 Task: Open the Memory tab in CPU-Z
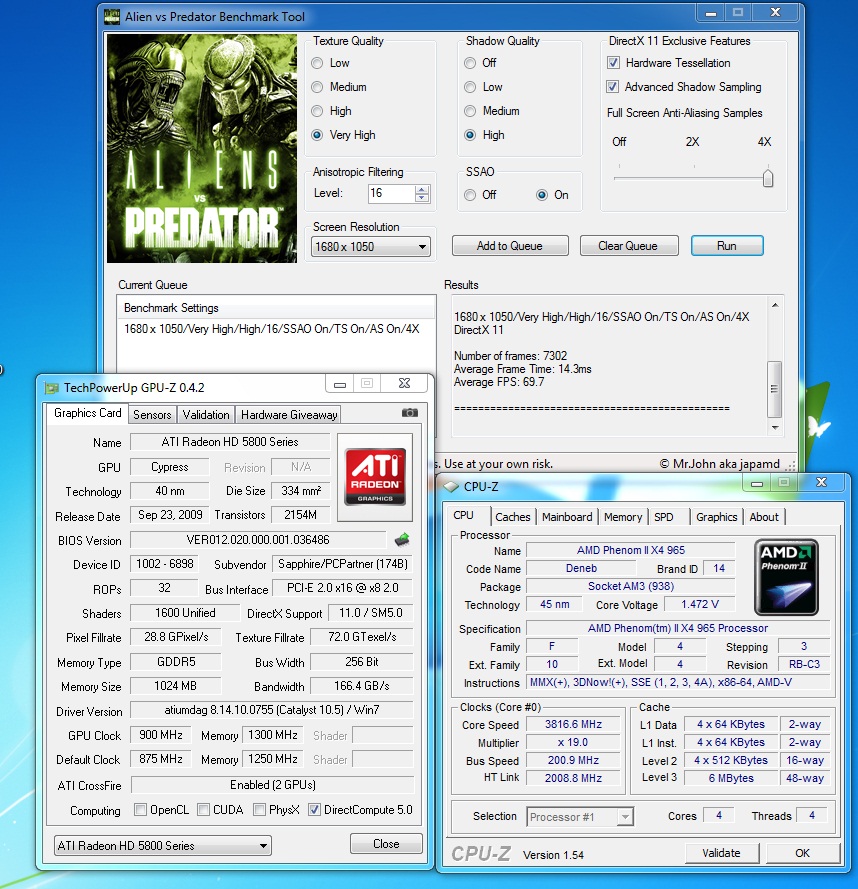click(623, 517)
